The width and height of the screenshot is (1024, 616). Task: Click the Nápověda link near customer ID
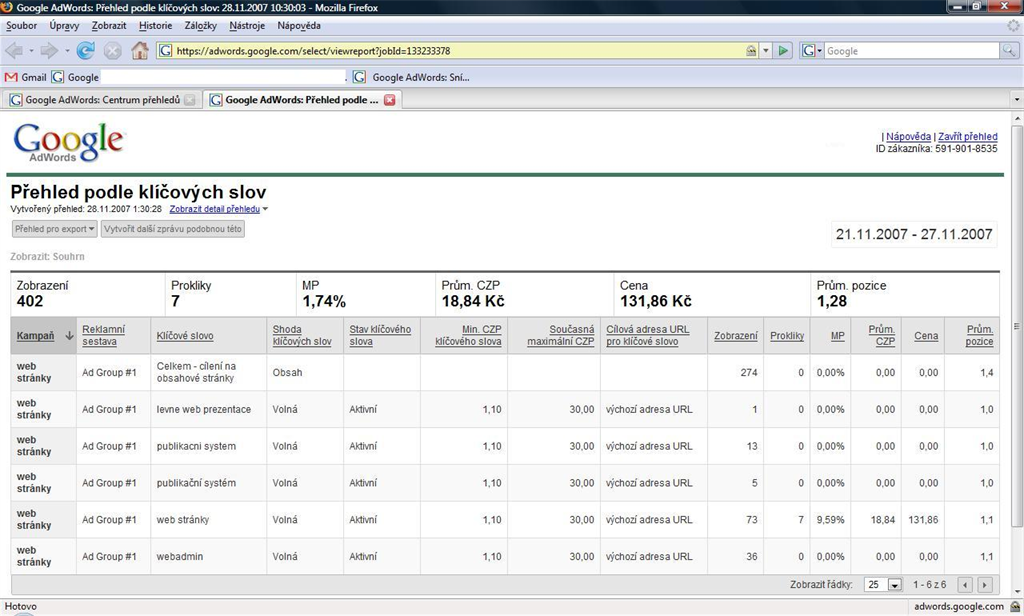908,137
